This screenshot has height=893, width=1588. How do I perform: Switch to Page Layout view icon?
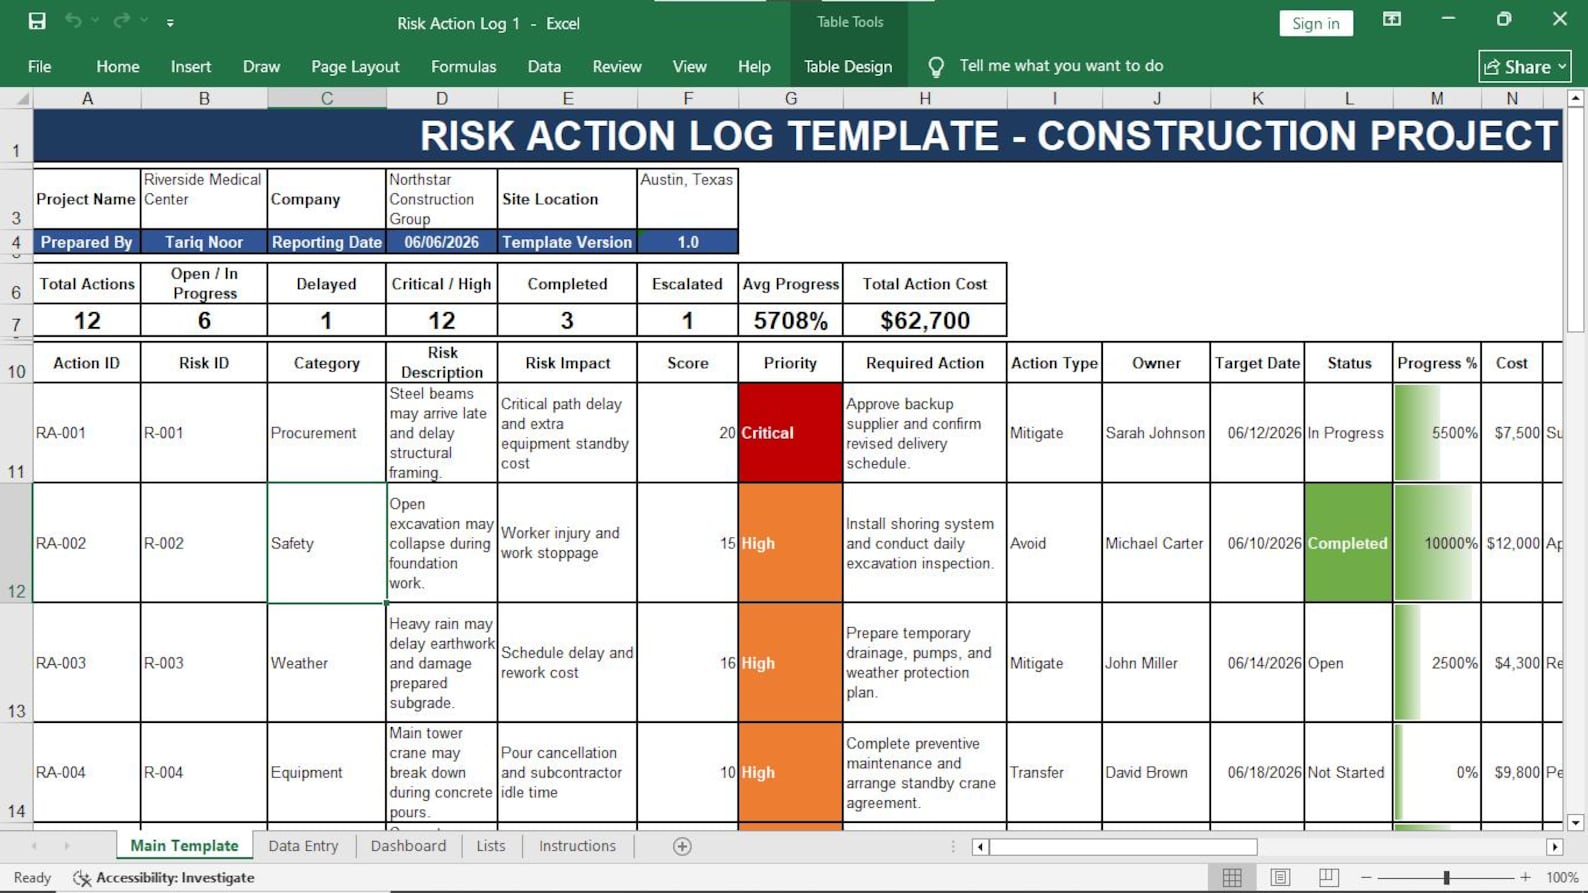(x=1280, y=877)
